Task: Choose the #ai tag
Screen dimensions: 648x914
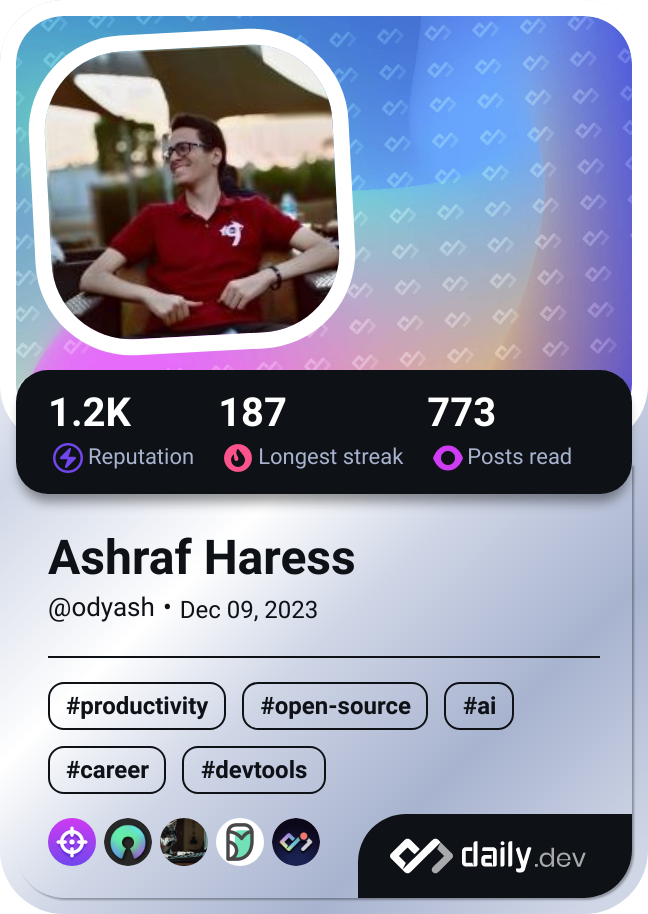Action: coord(479,706)
